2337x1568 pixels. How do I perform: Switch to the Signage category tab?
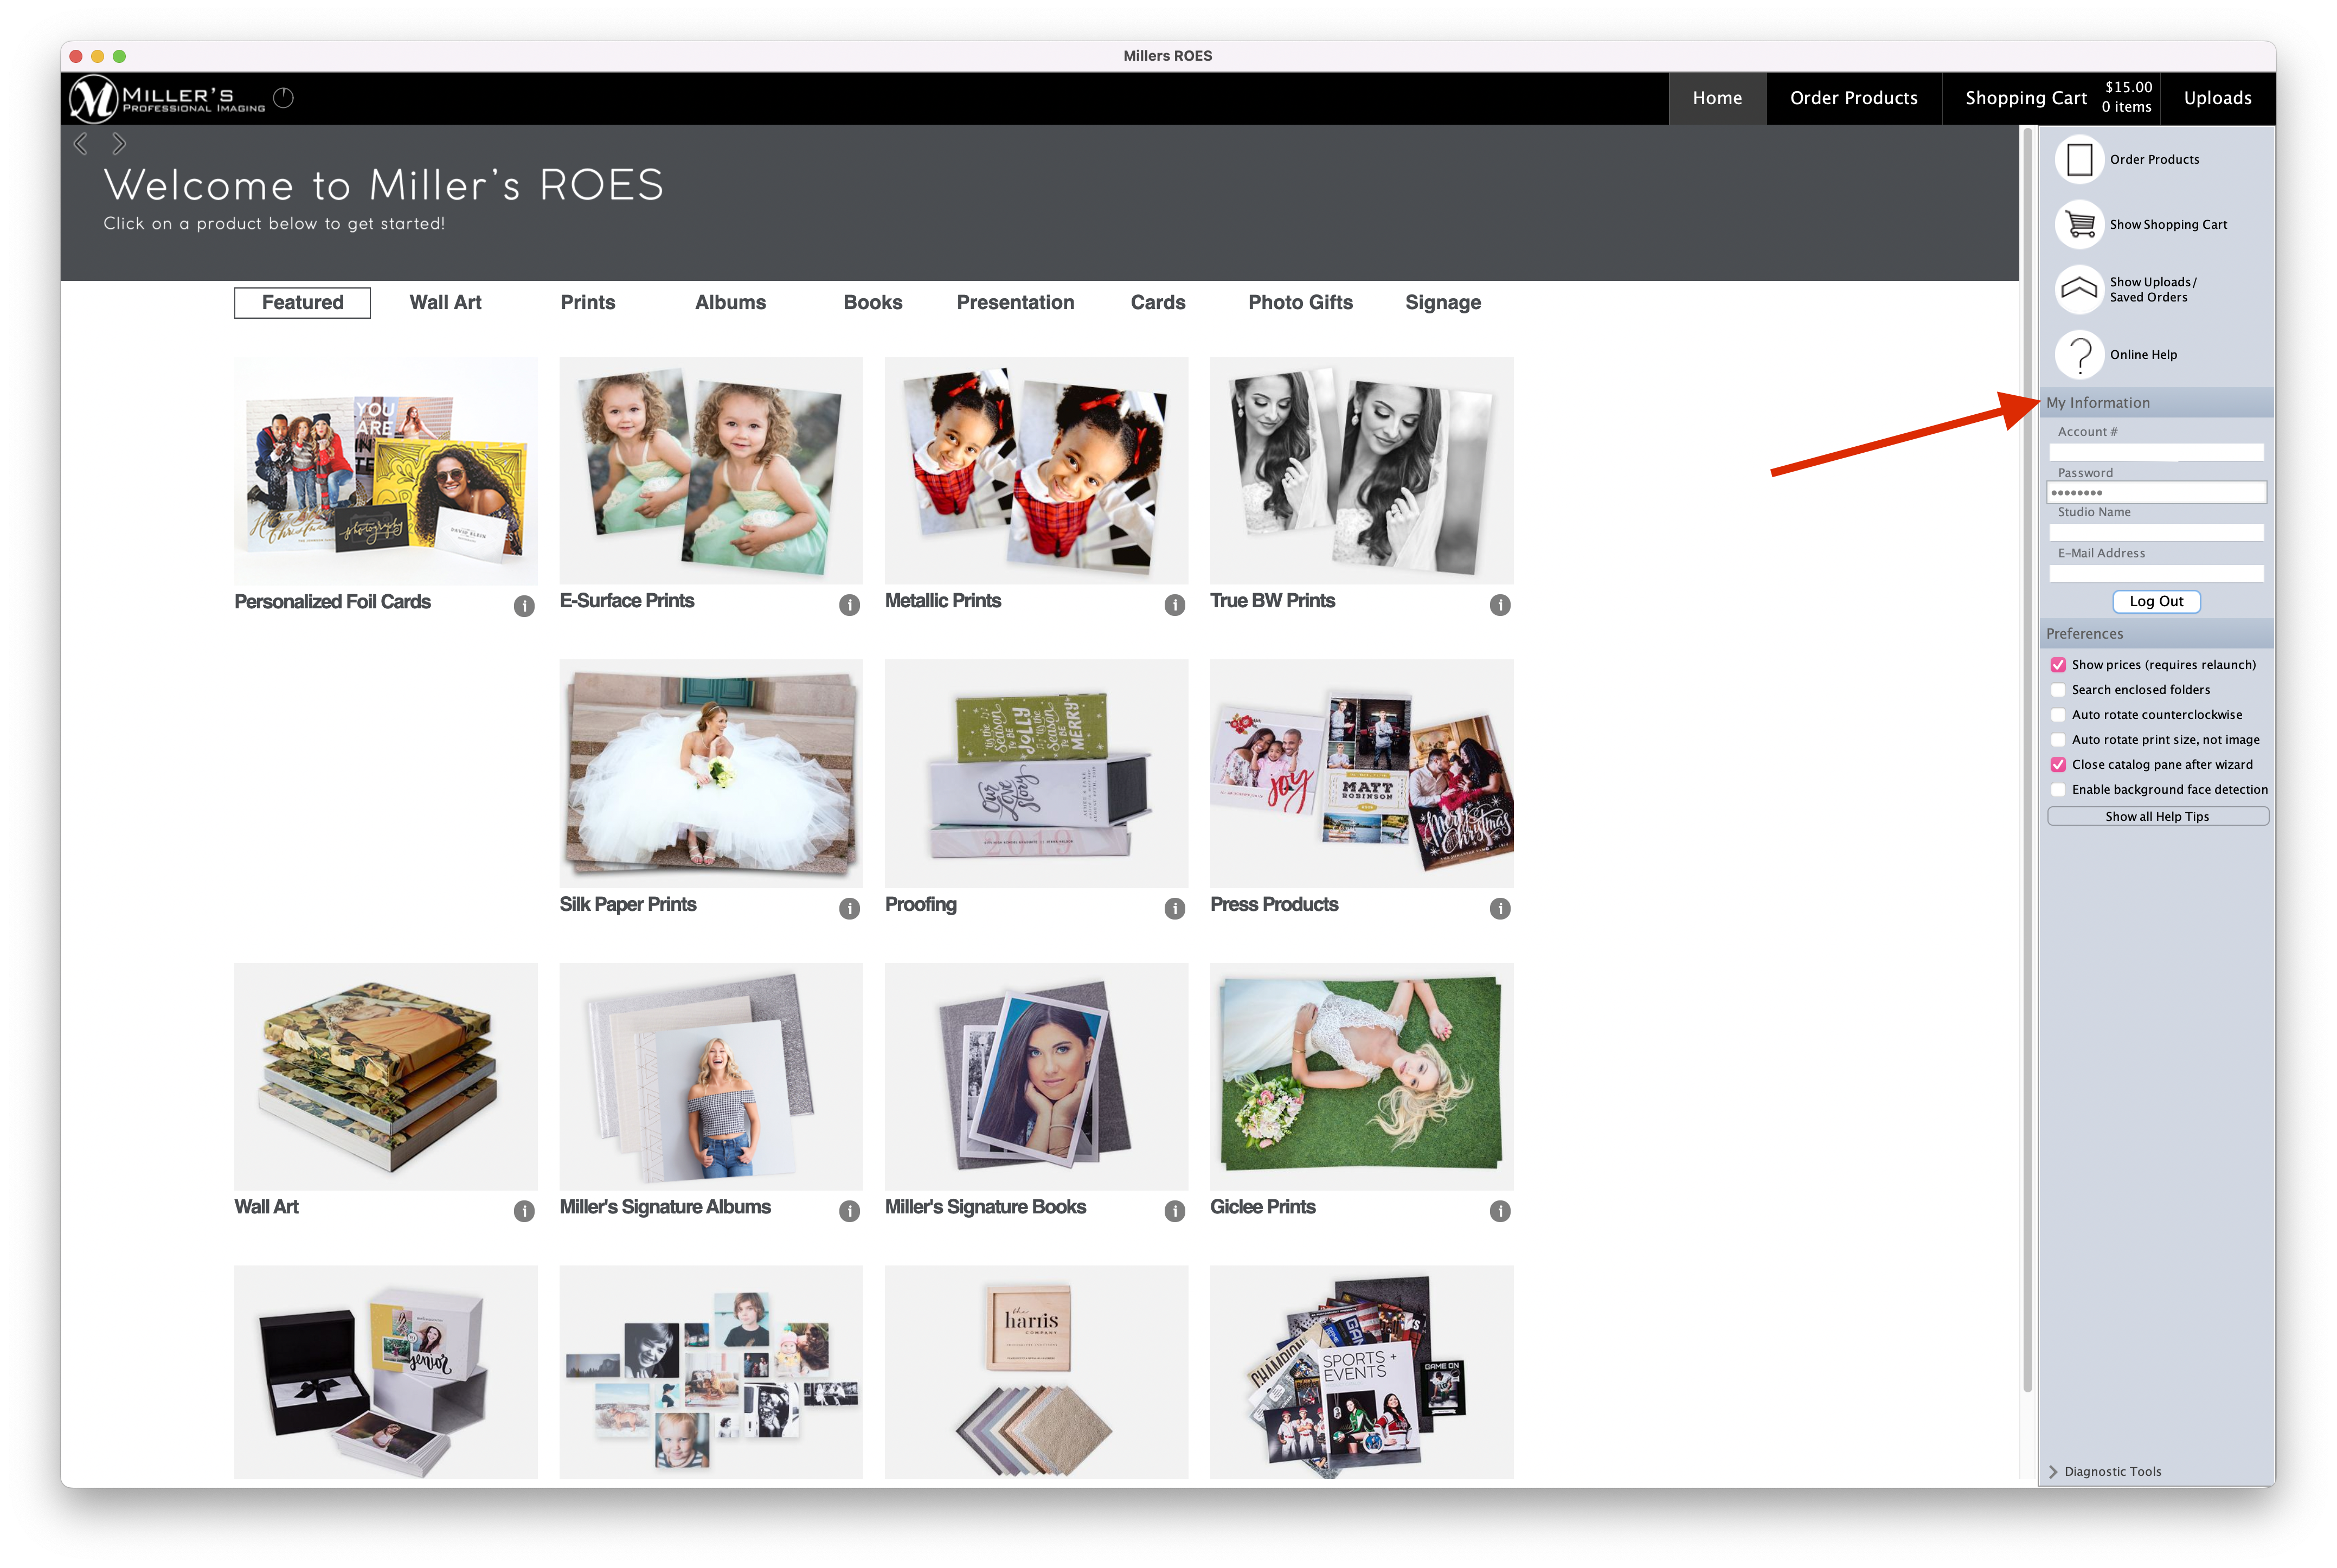click(x=1442, y=303)
